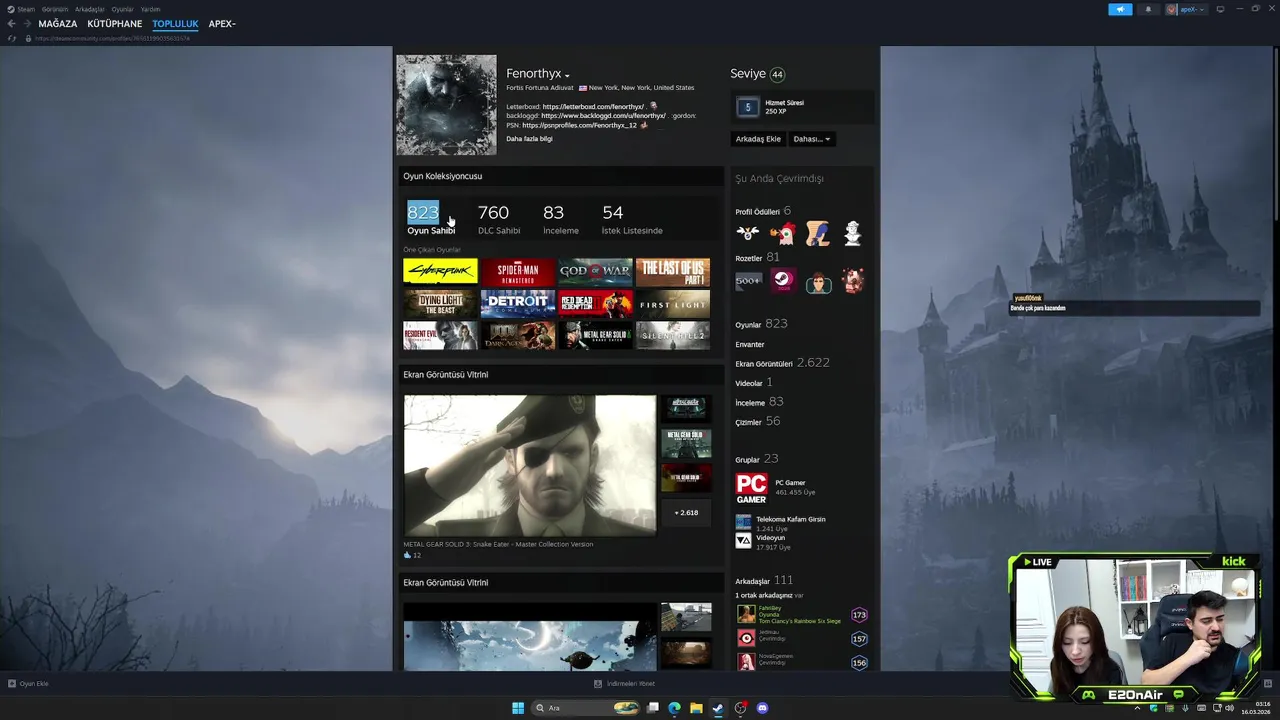Open the Silent Hill 2 thumbnail
The image size is (1280, 720).
[673, 335]
